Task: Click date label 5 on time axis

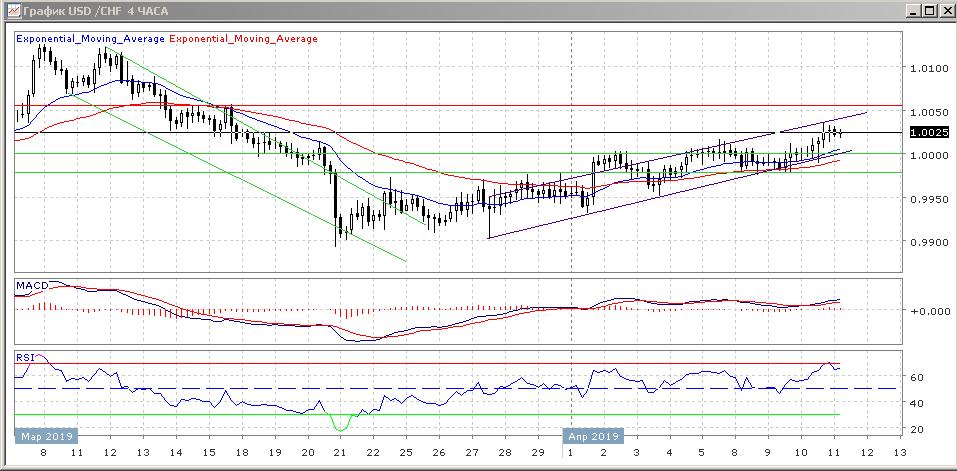Action: click(702, 453)
